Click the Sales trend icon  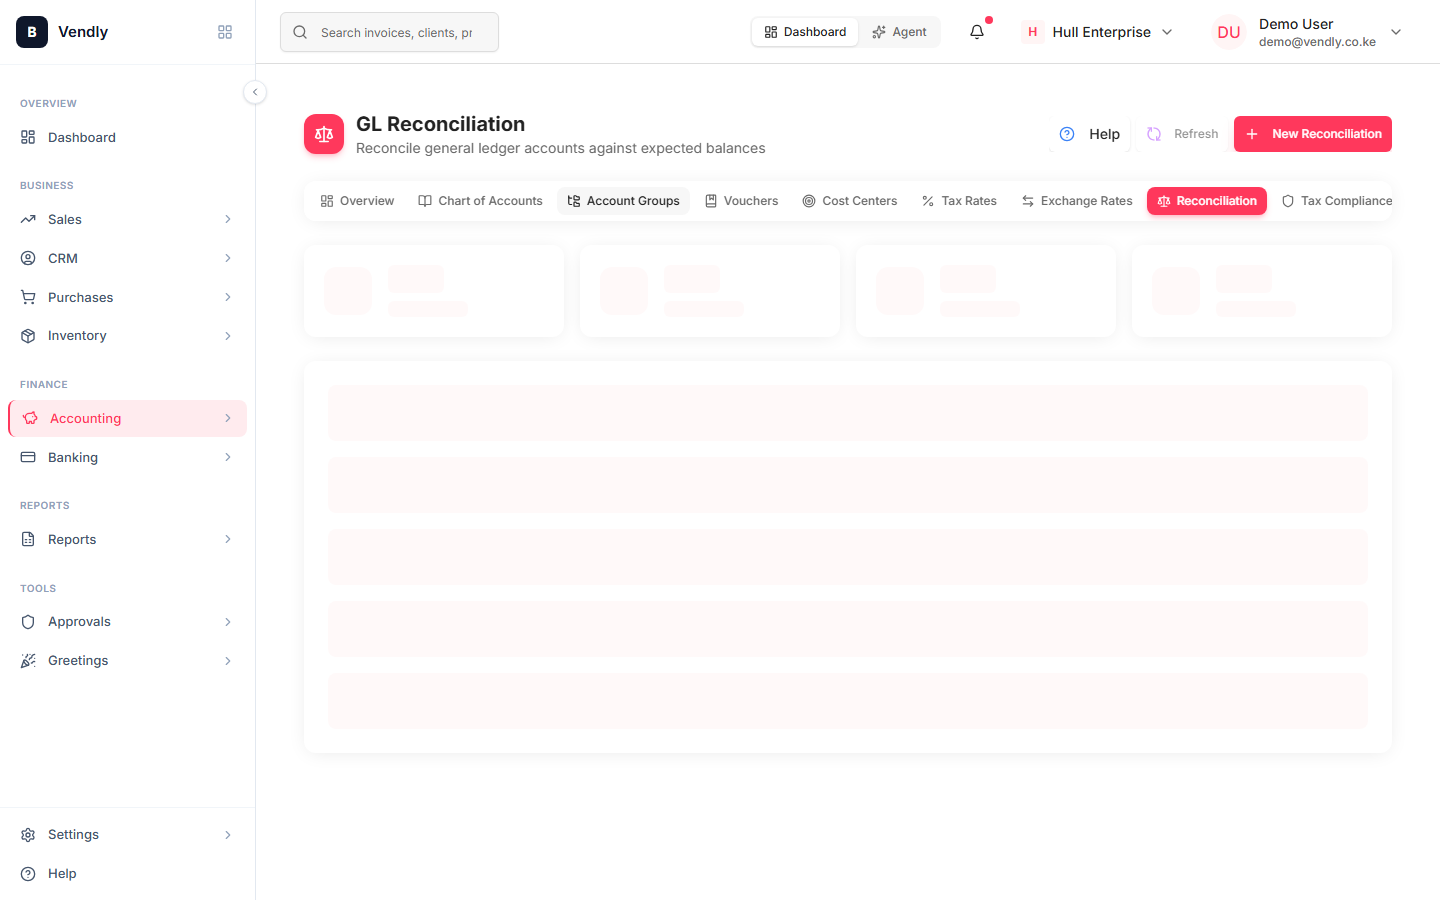28,219
